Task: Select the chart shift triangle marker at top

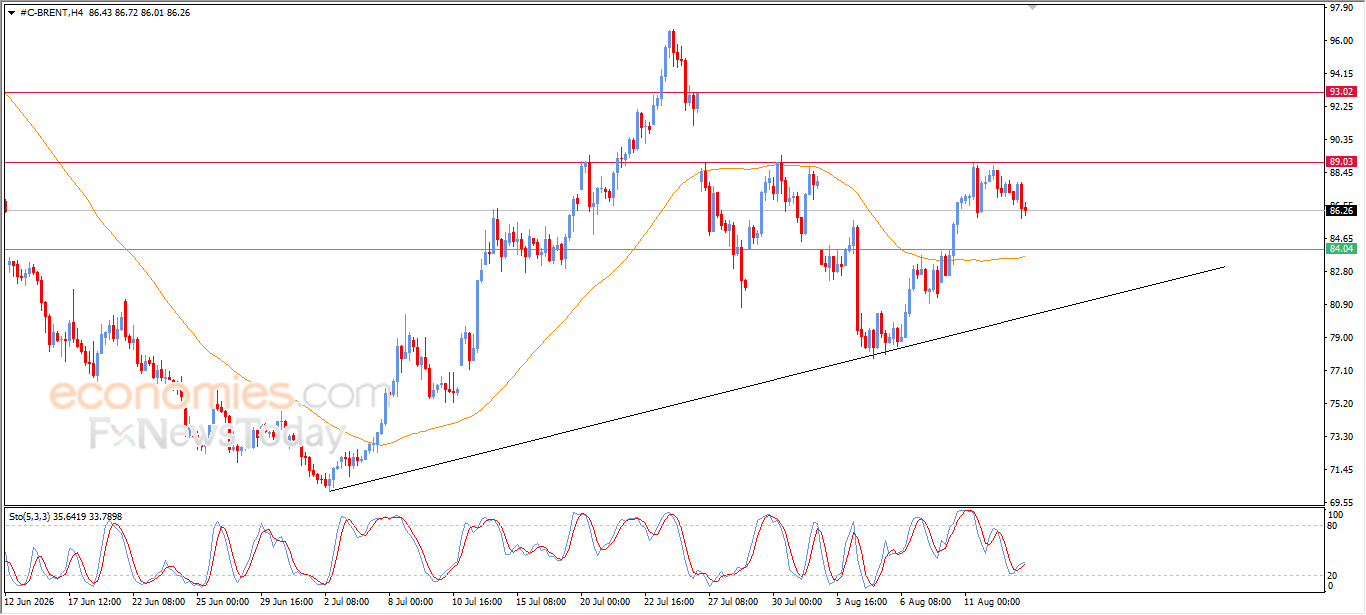Action: tap(1032, 6)
